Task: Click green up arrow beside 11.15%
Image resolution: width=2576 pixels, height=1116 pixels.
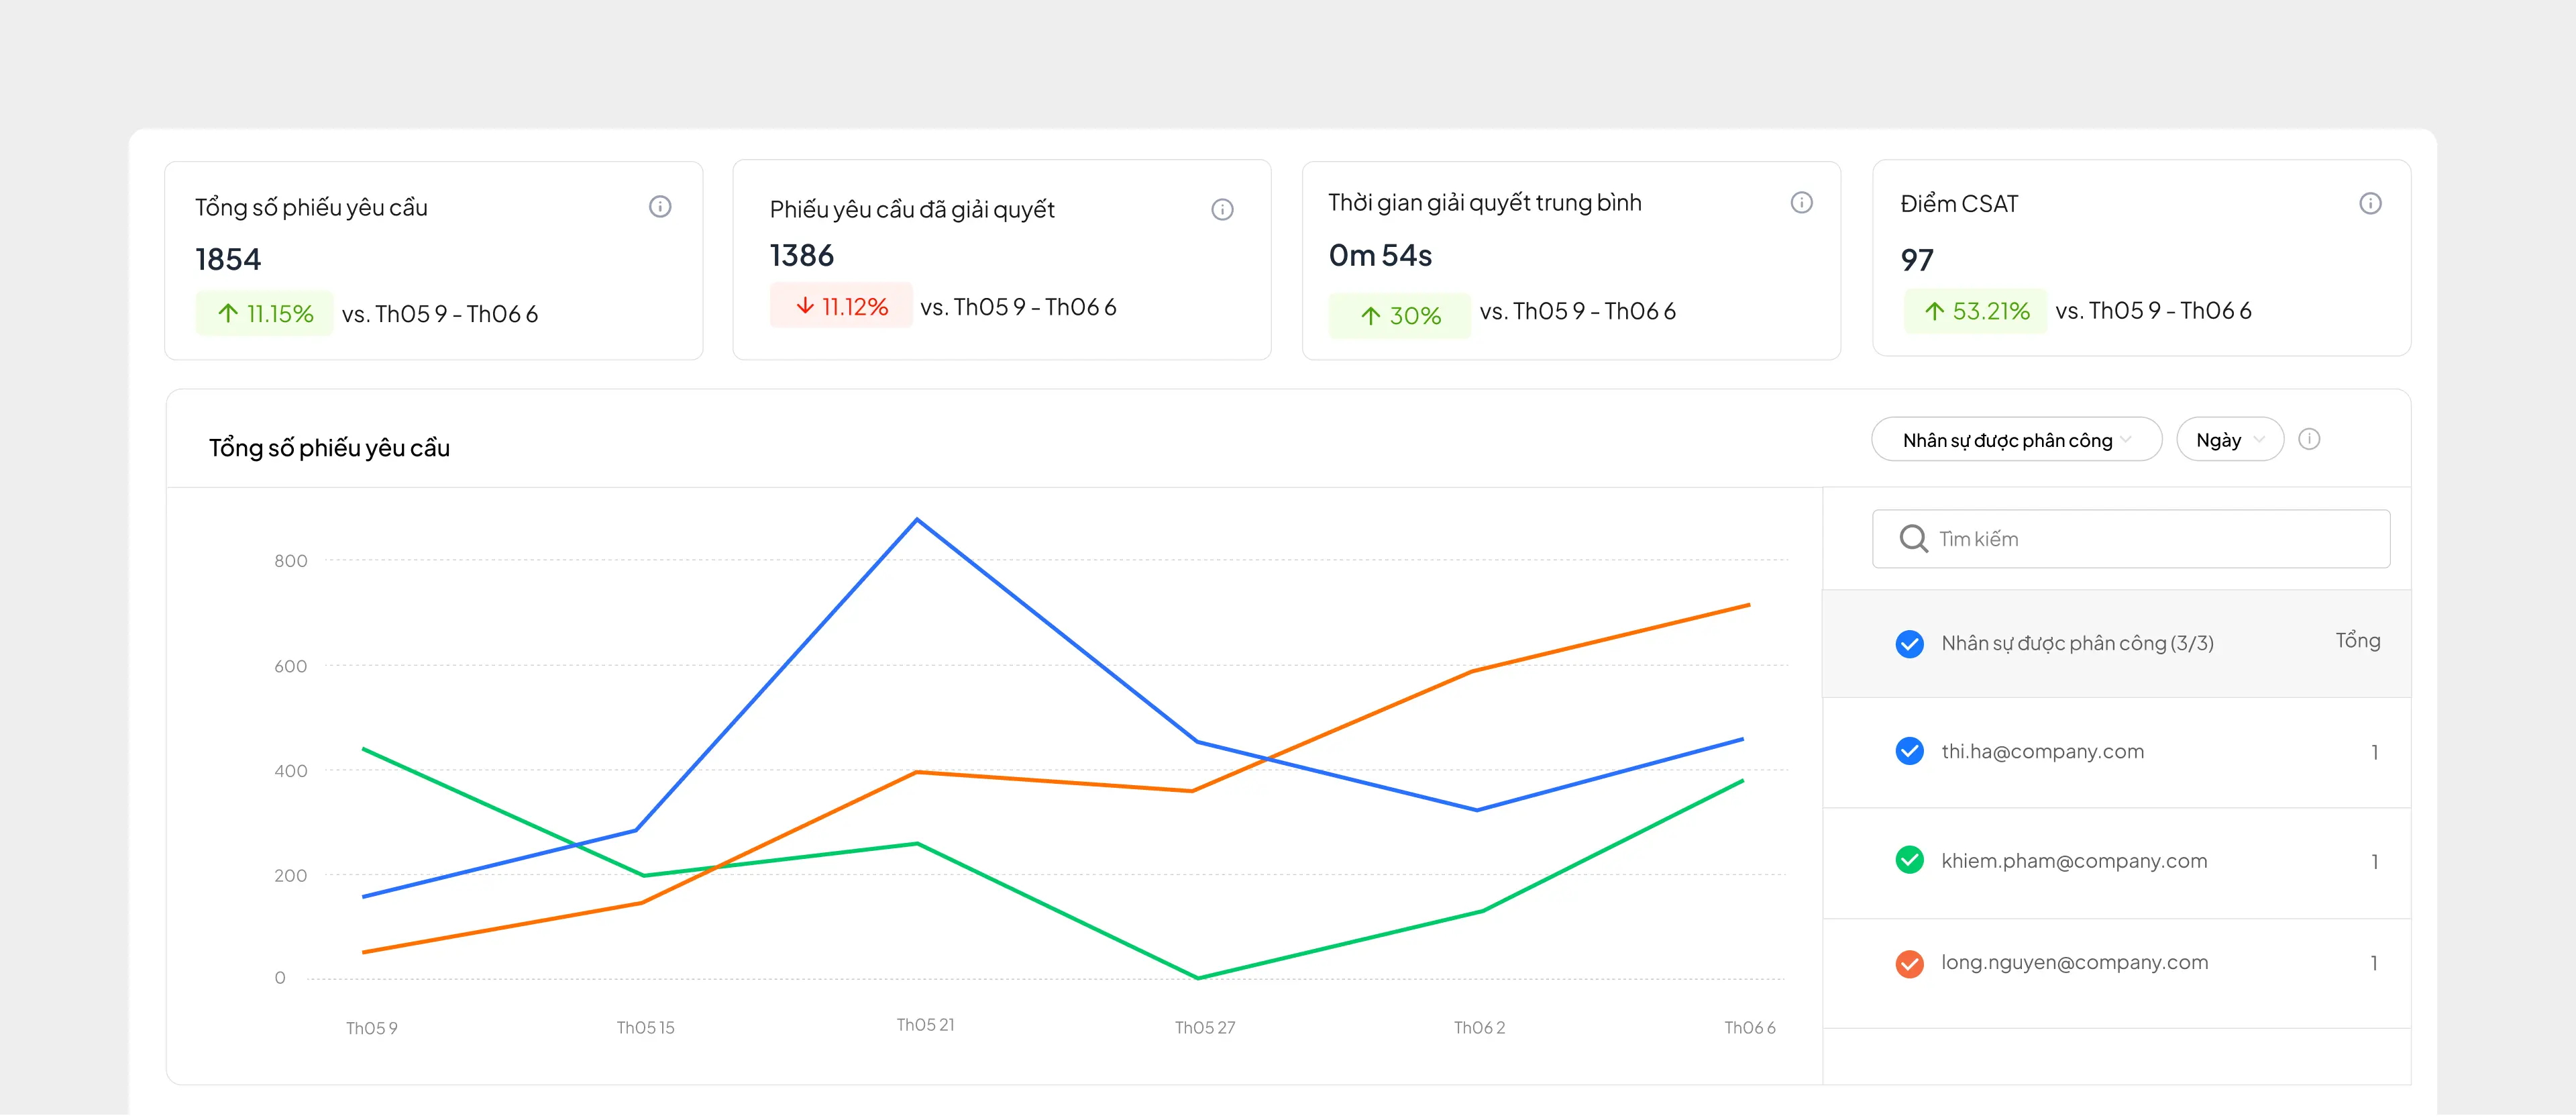Action: click(228, 314)
